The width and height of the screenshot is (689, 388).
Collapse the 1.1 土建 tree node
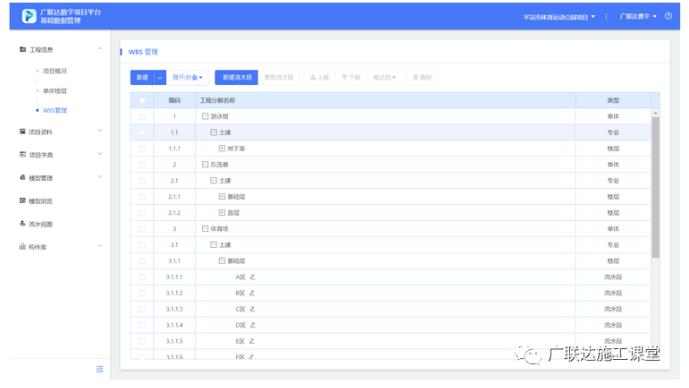click(x=213, y=132)
